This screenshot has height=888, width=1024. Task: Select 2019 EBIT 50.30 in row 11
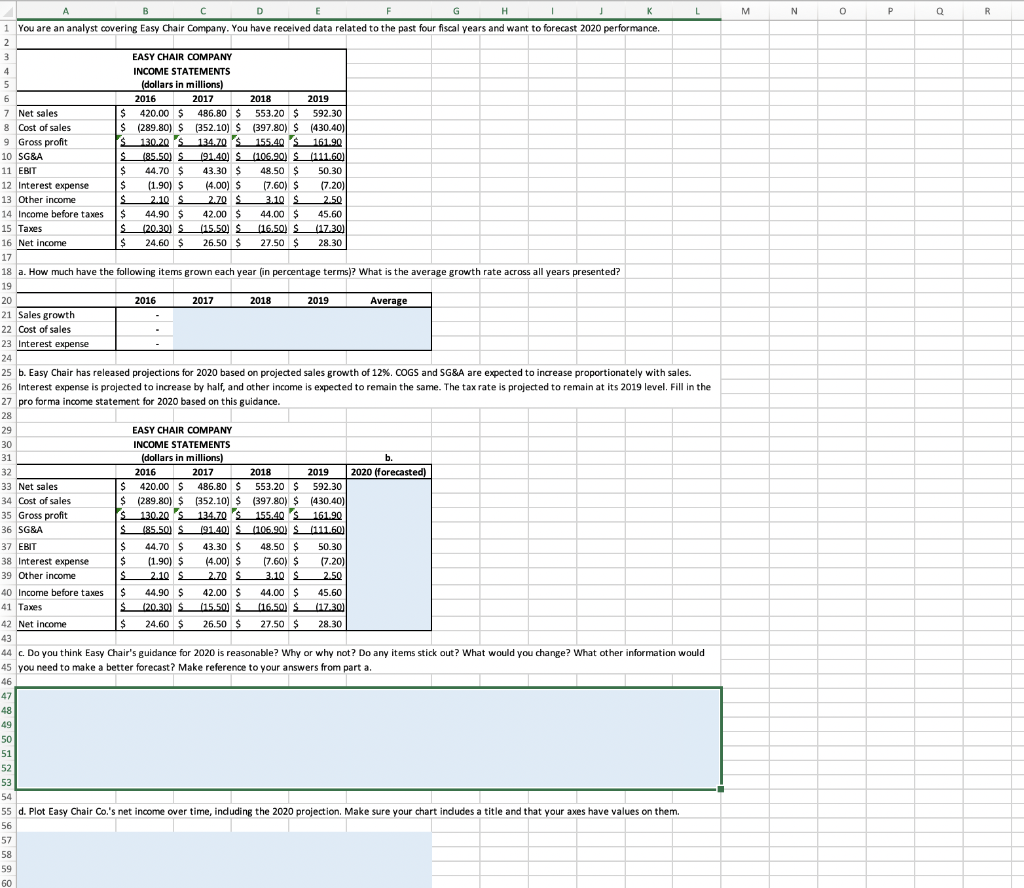pos(318,170)
